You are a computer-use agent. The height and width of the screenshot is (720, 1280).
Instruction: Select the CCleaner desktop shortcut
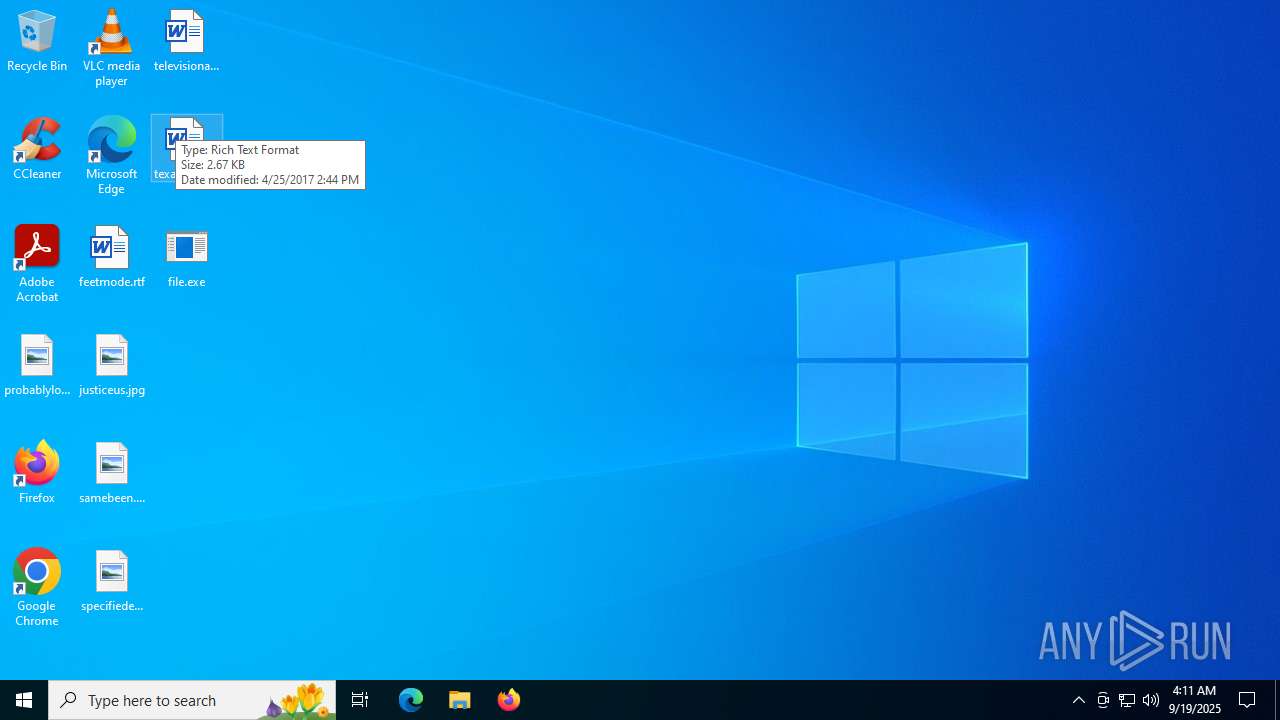click(x=37, y=150)
